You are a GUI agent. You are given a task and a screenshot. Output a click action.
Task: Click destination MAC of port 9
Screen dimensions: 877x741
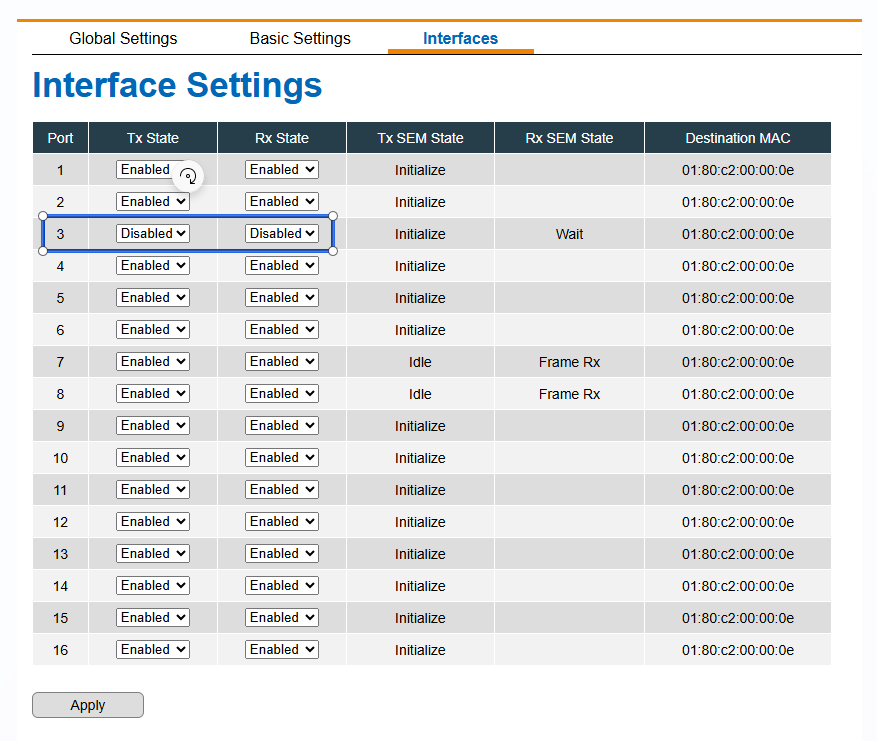pyautogui.click(x=738, y=426)
